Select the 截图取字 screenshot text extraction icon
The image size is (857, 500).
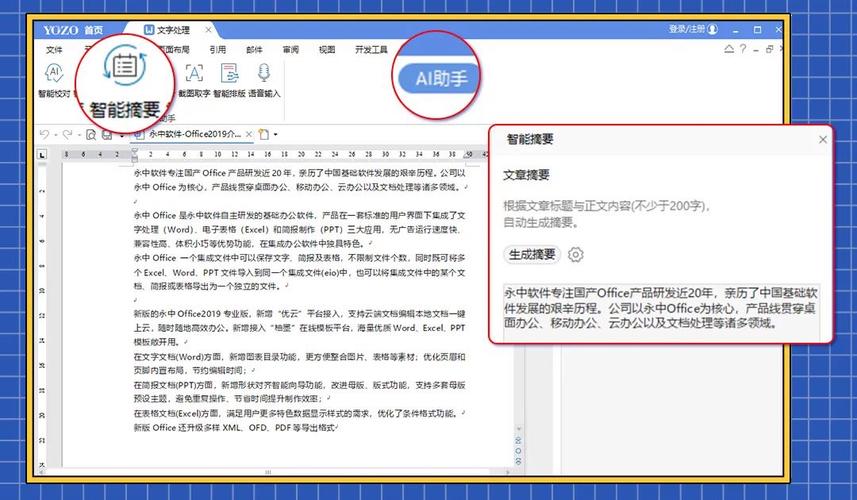(x=194, y=73)
